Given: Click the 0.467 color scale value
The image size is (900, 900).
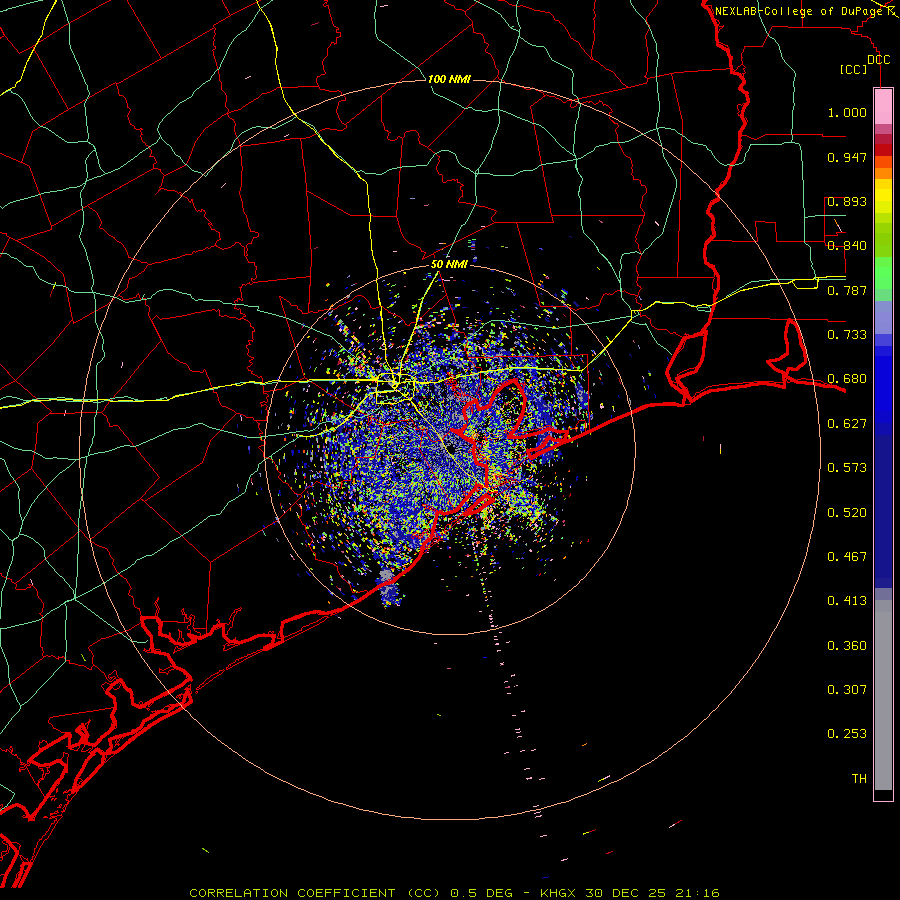Looking at the screenshot, I should [847, 557].
